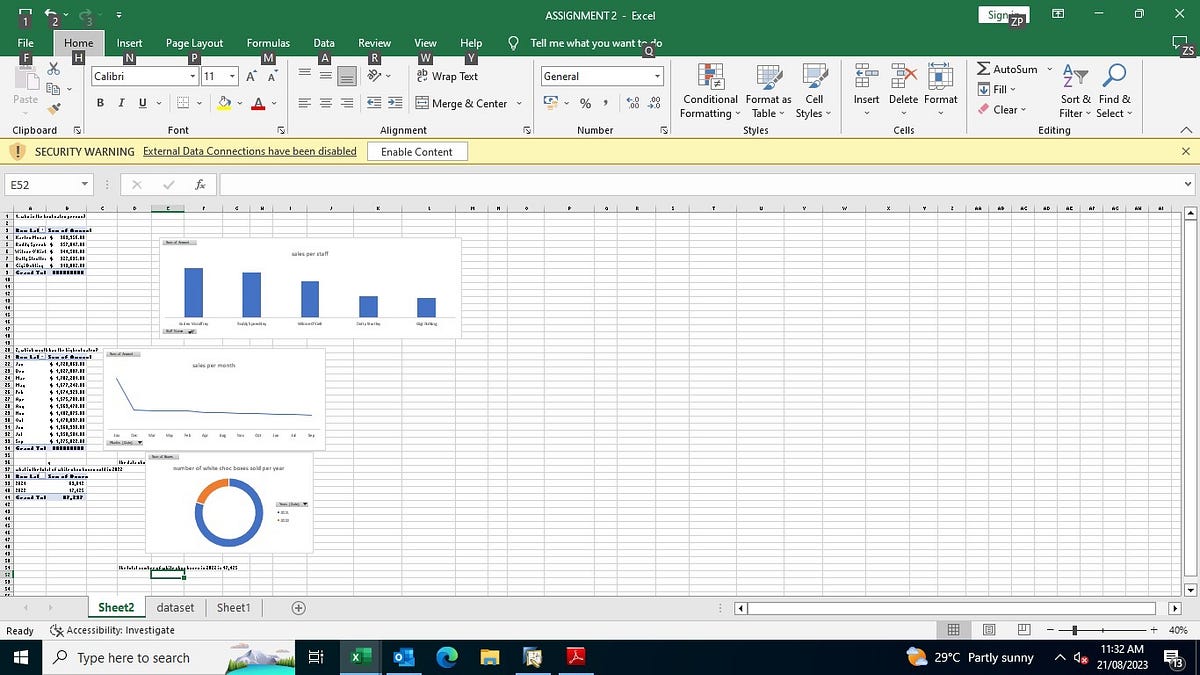Click the Percent Style icon
Screen dimensions: 1200x675
(x=585, y=103)
